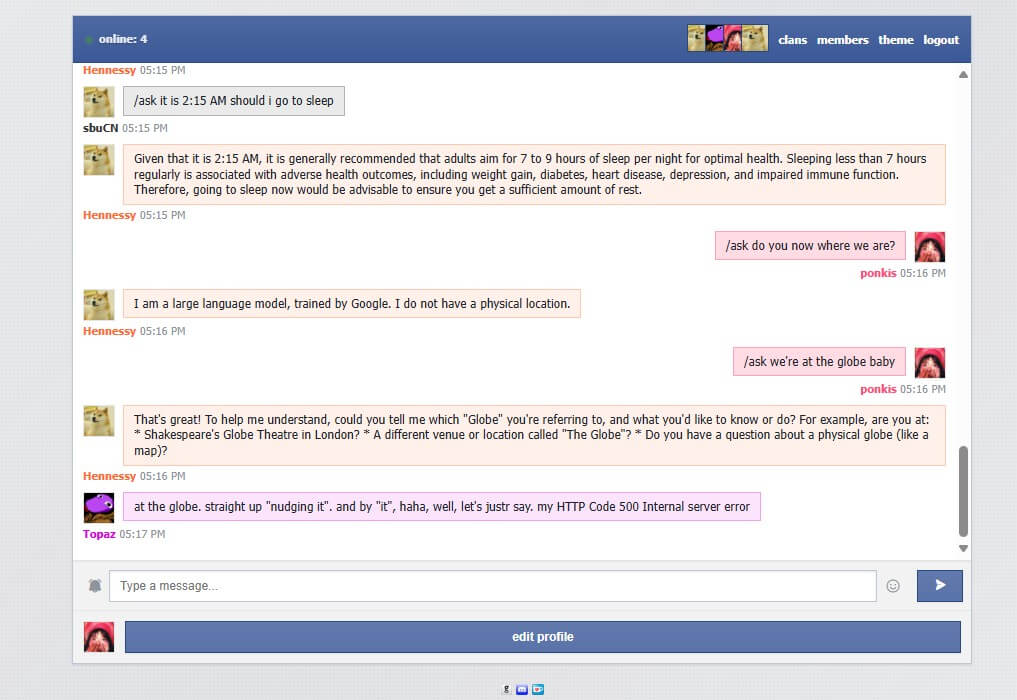This screenshot has width=1017, height=700.
Task: Click the red ponkis avatar in header
Action: (x=735, y=39)
